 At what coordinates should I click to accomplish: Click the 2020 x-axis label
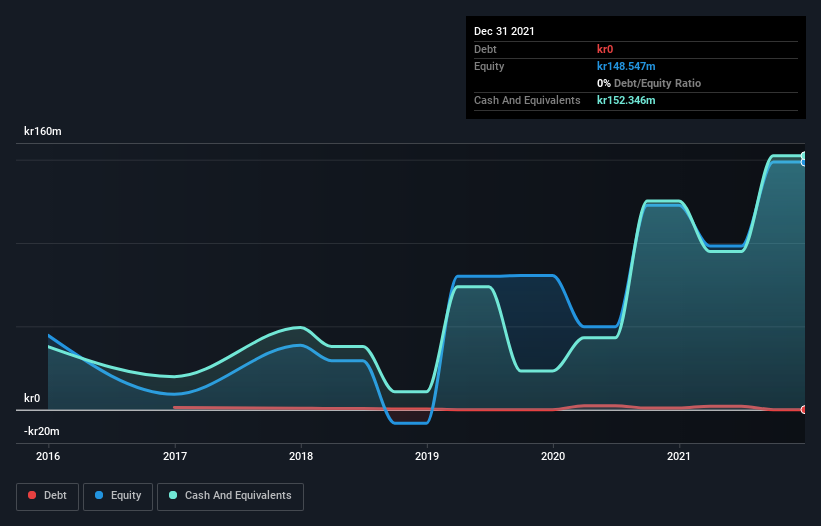(x=553, y=456)
